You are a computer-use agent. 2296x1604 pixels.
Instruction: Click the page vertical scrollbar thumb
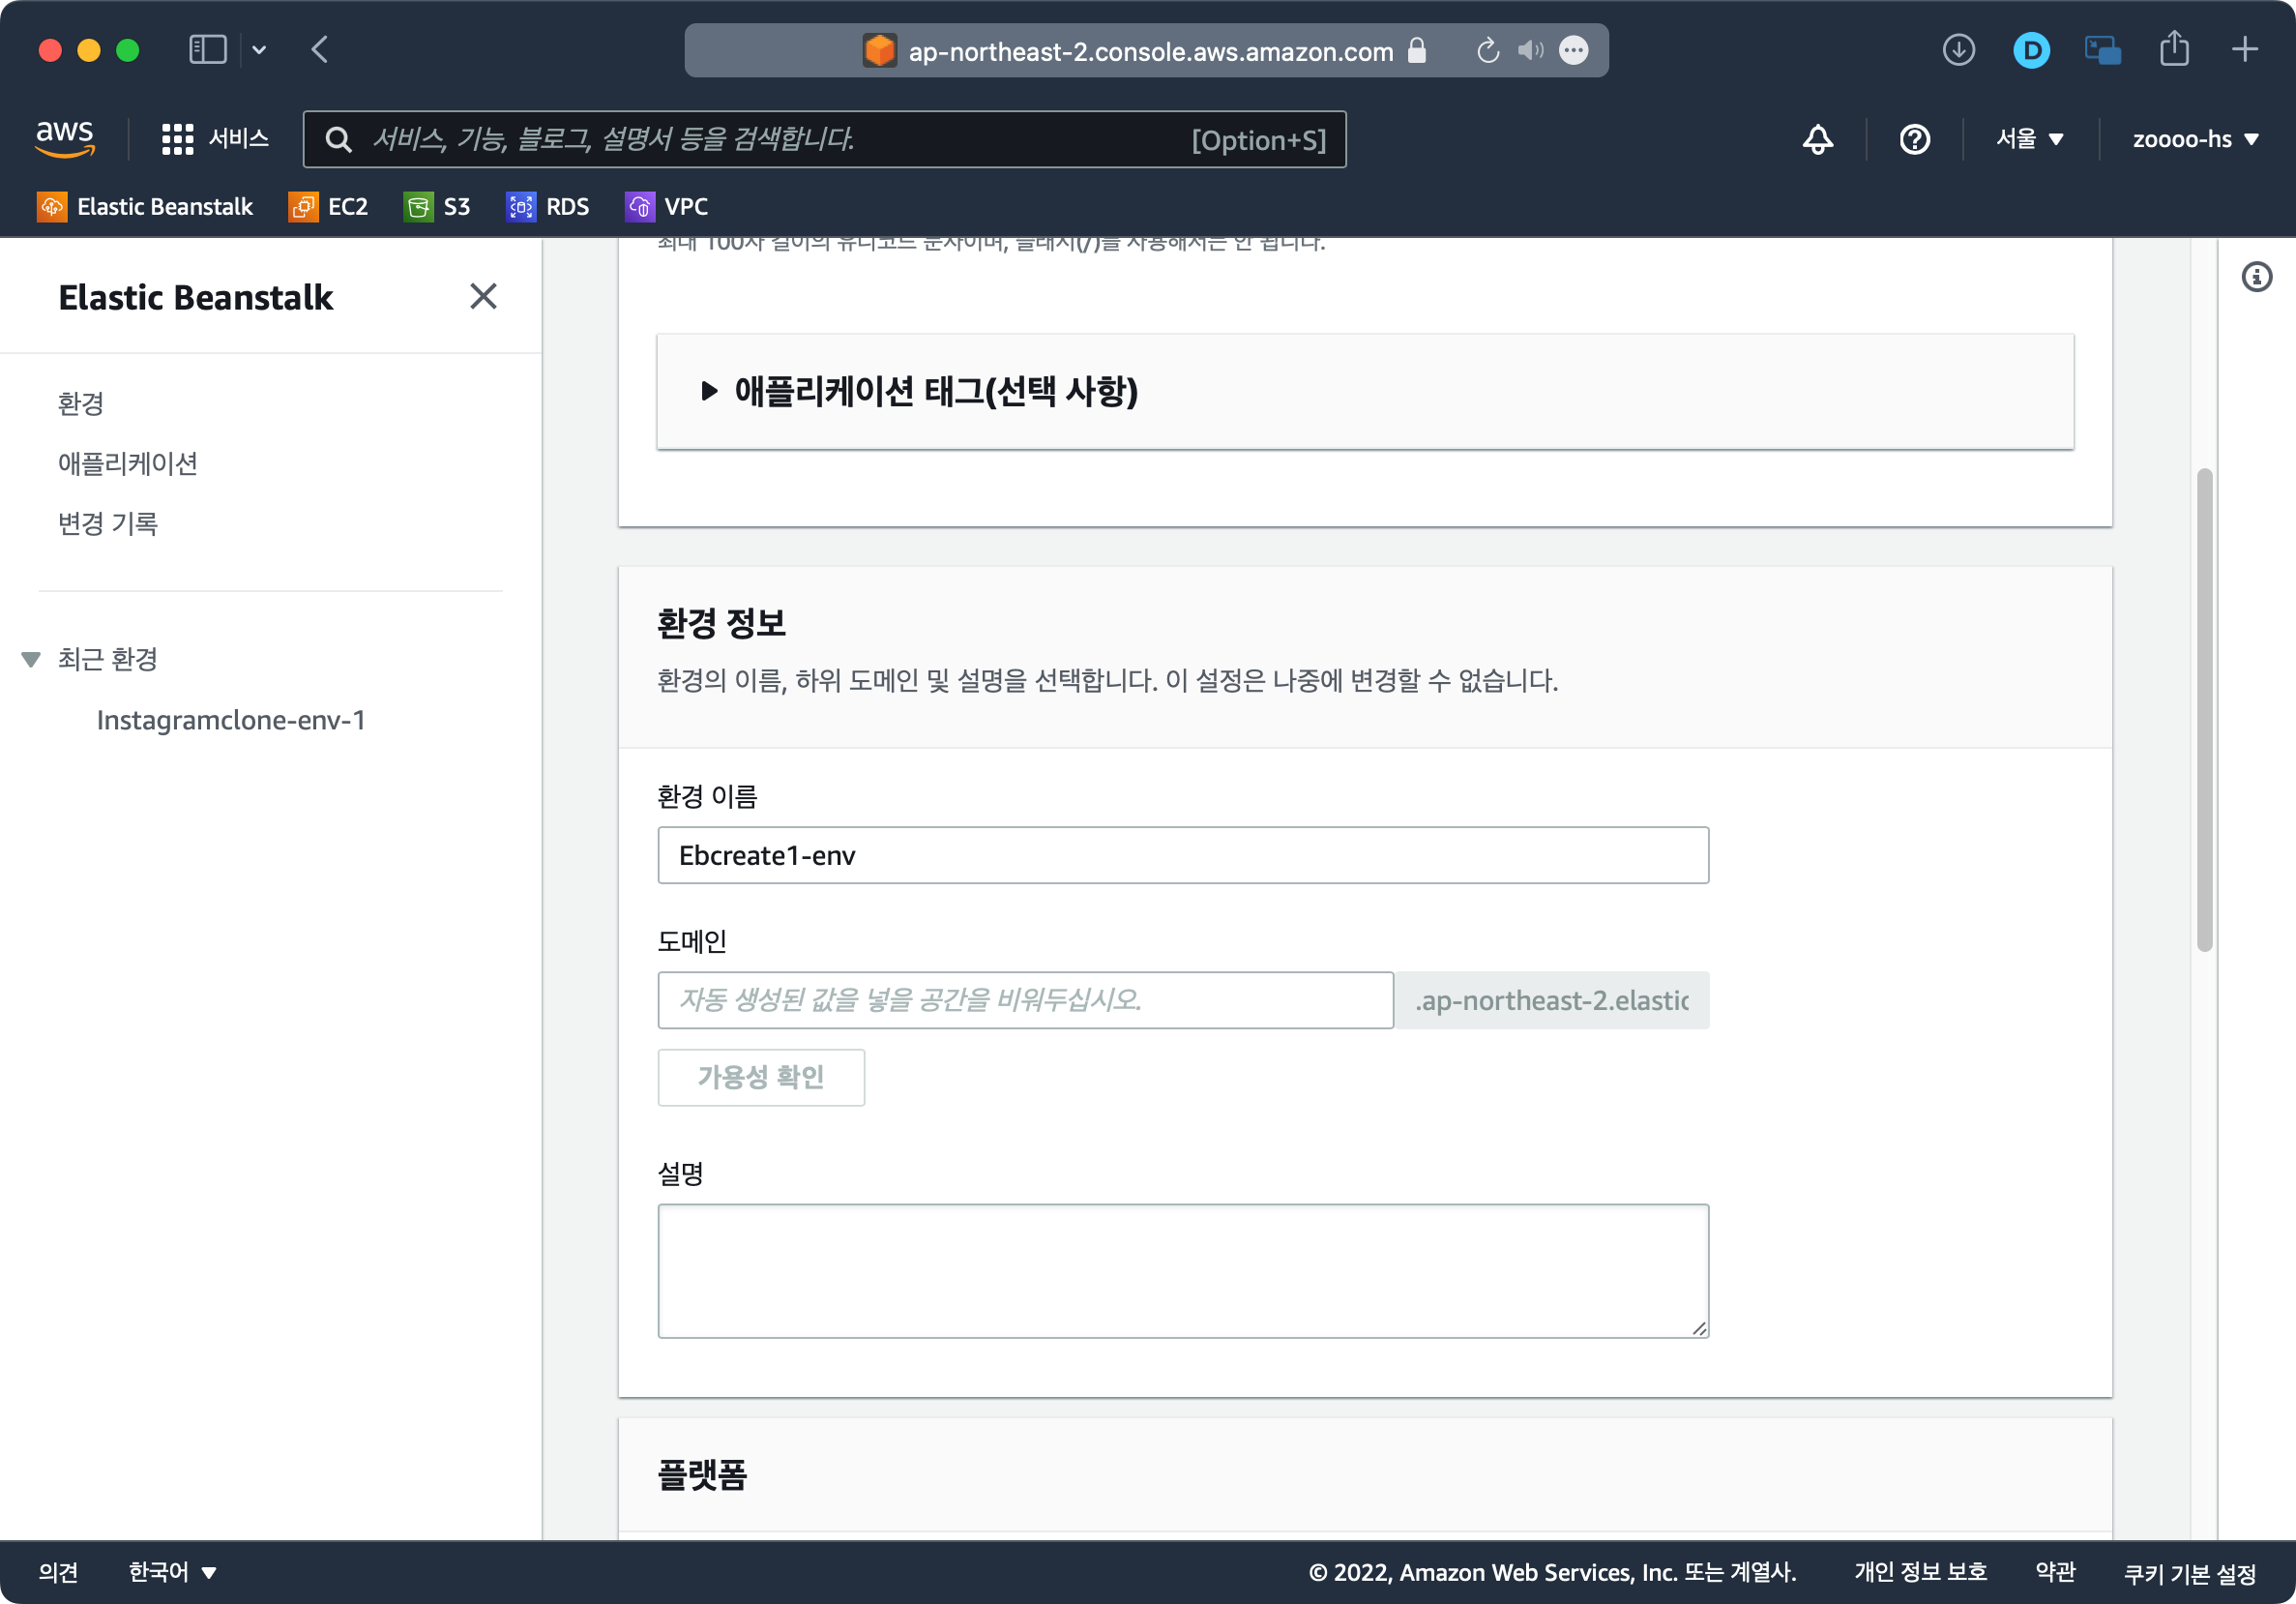point(2204,710)
